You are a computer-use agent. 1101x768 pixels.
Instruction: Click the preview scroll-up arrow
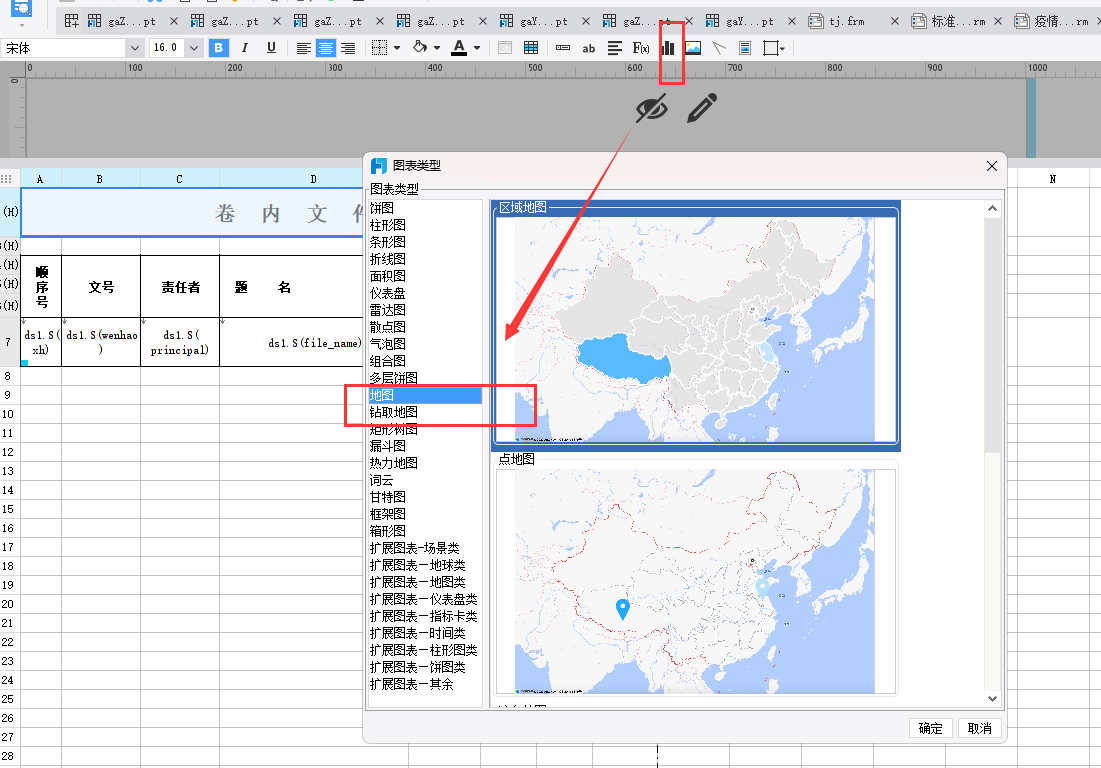point(992,208)
